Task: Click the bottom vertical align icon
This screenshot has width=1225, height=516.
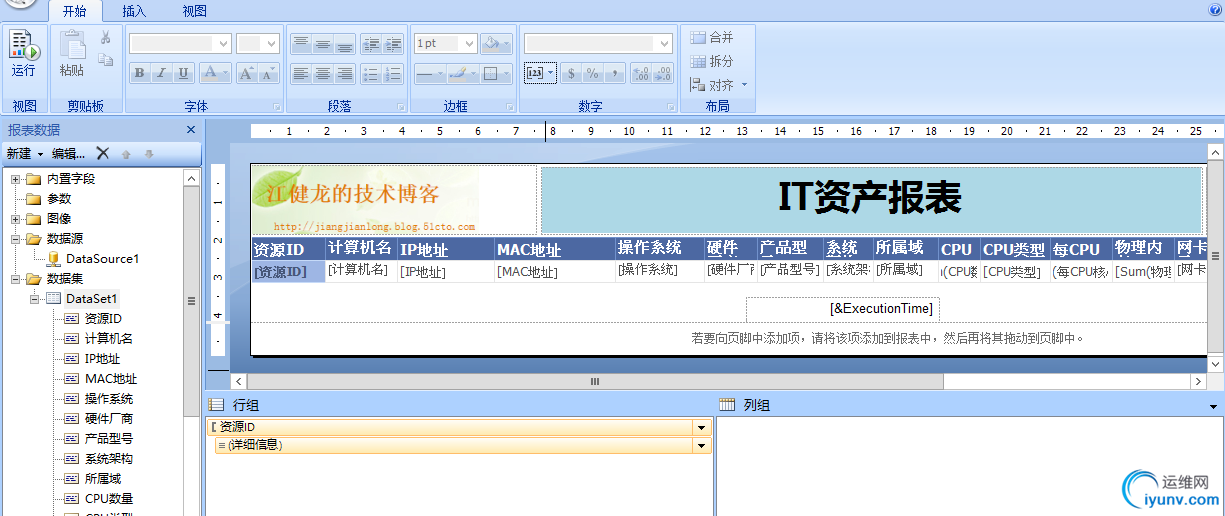Action: (x=345, y=44)
